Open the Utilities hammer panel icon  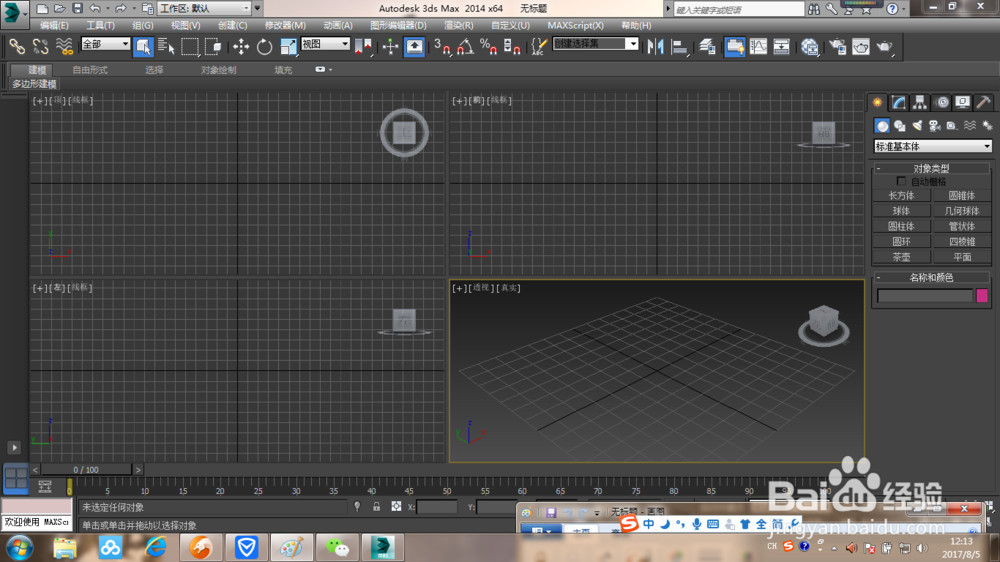click(x=984, y=102)
